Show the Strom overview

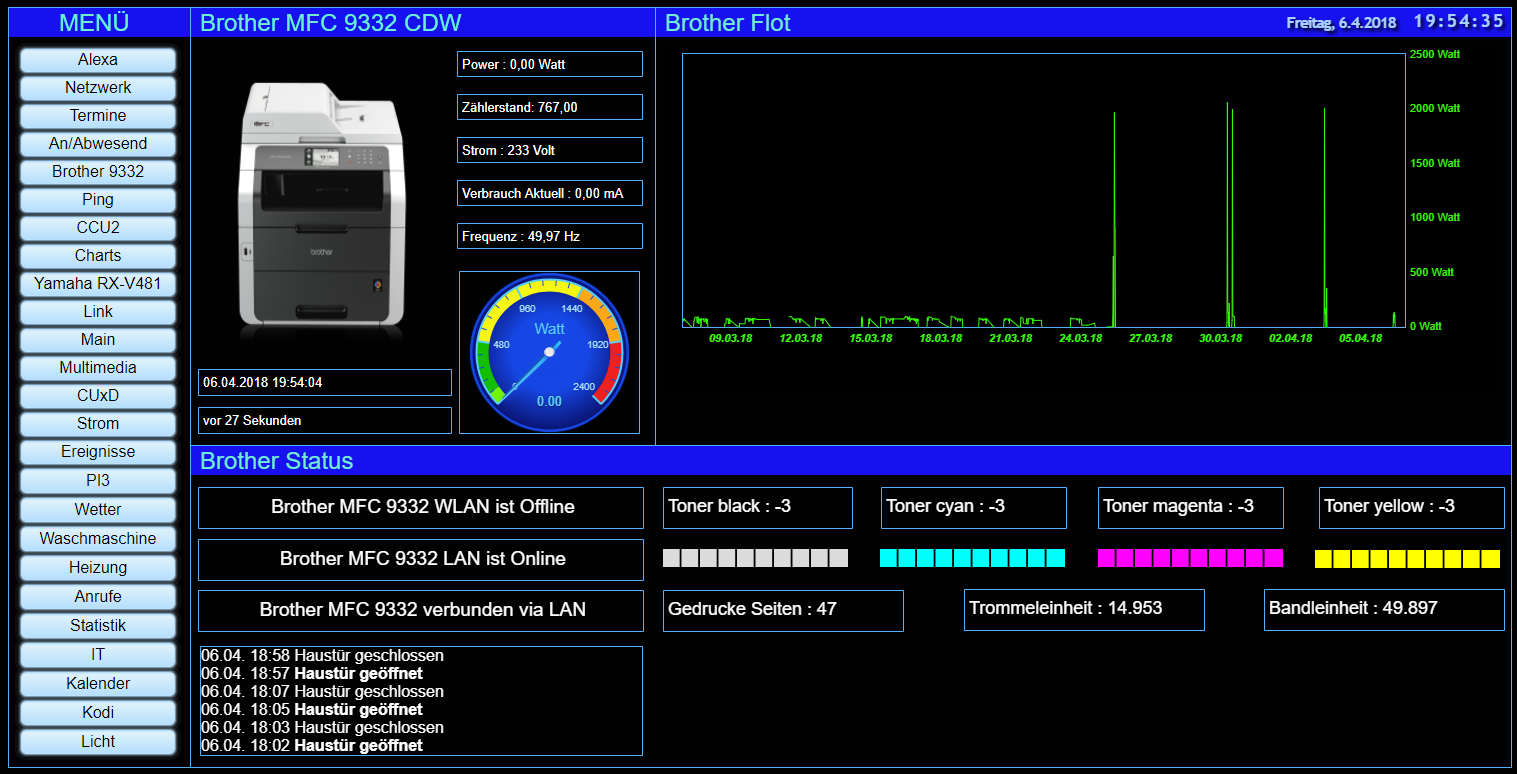98,424
